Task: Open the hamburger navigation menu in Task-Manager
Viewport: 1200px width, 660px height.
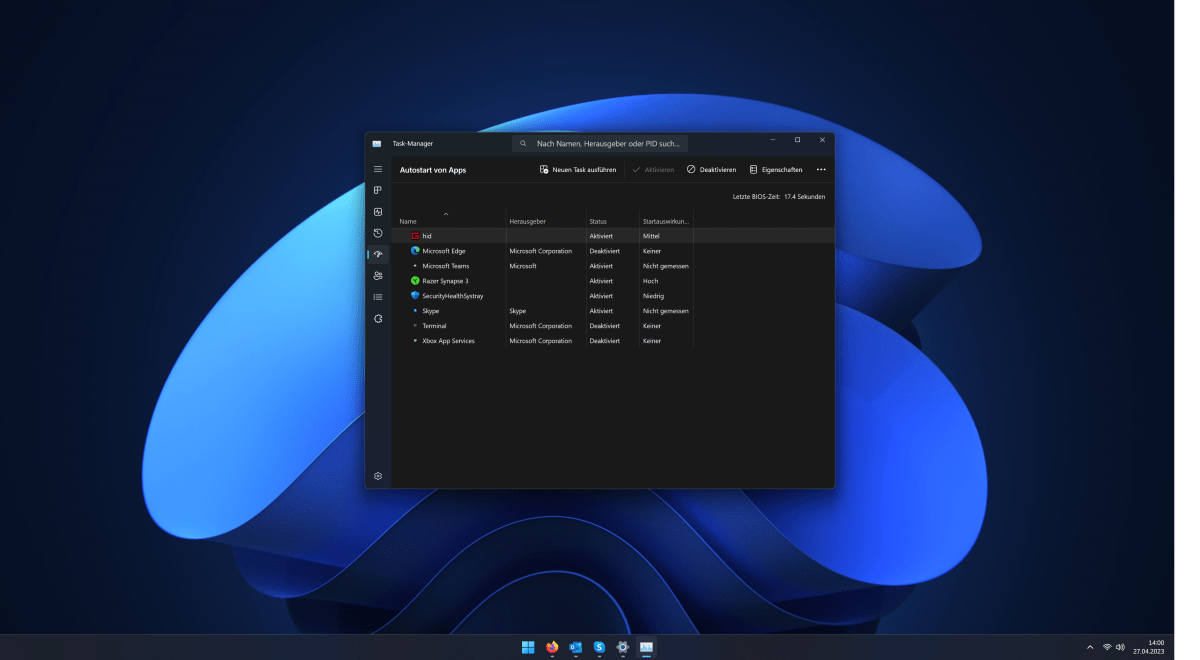Action: (378, 170)
